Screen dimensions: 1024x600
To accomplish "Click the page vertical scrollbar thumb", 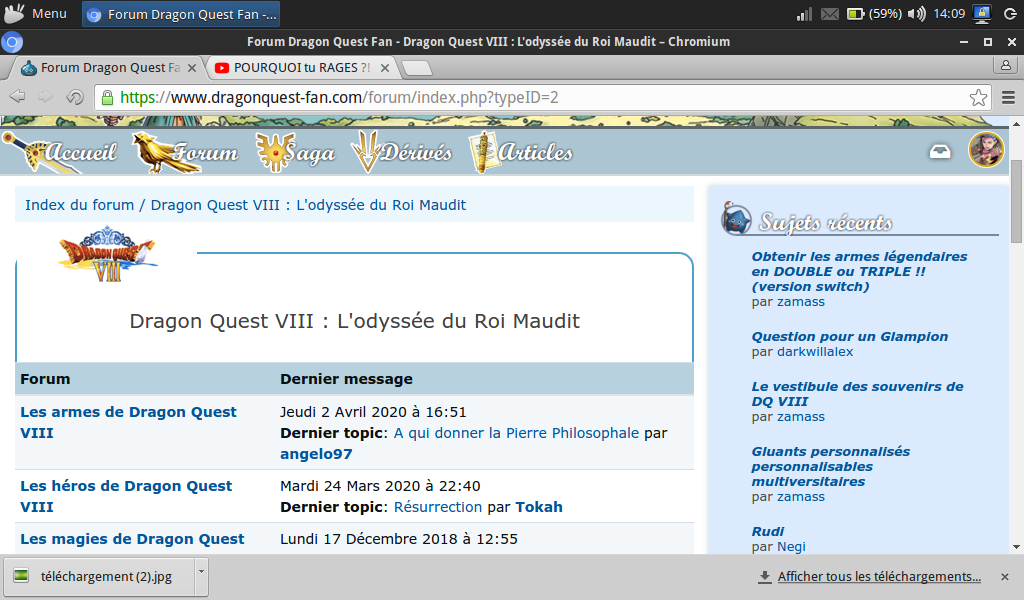I will coord(1016,200).
